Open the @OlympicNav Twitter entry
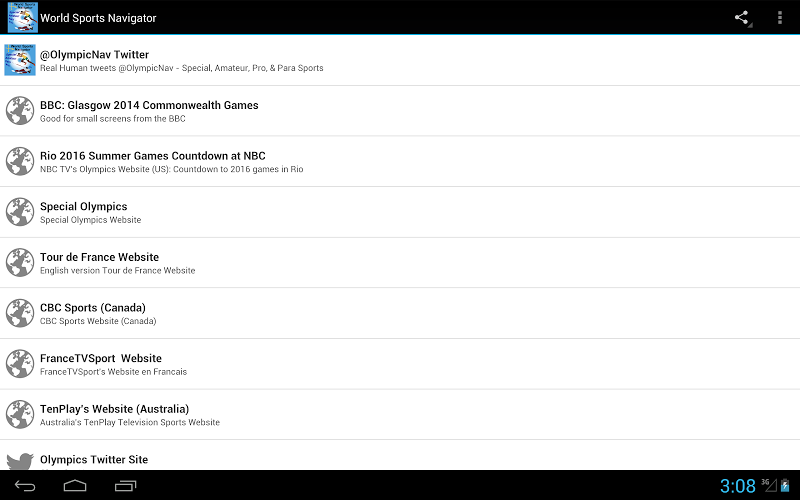The height and width of the screenshot is (500, 800). click(x=400, y=60)
